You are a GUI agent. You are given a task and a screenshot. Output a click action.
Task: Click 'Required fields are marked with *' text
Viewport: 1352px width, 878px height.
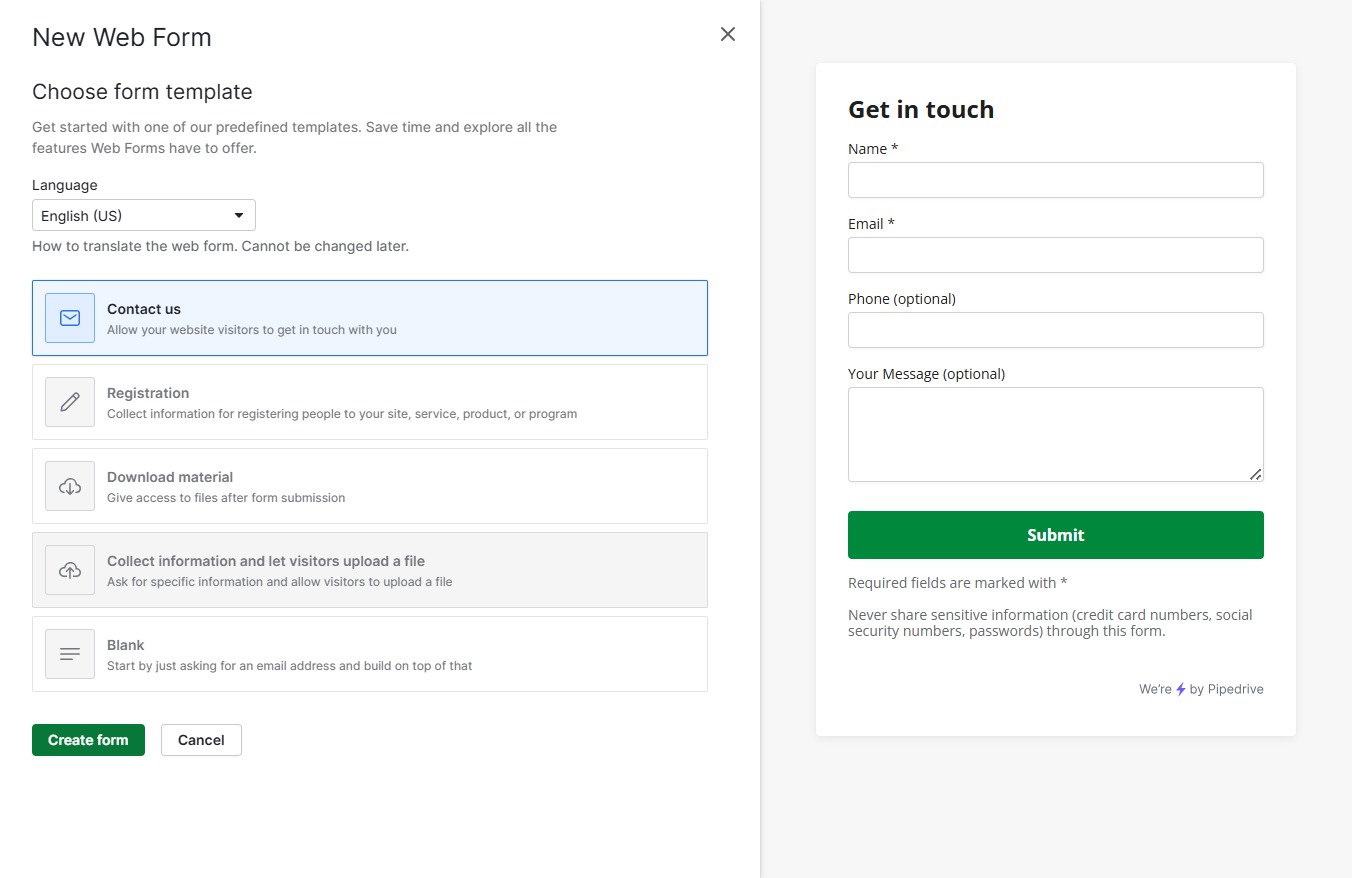(957, 582)
